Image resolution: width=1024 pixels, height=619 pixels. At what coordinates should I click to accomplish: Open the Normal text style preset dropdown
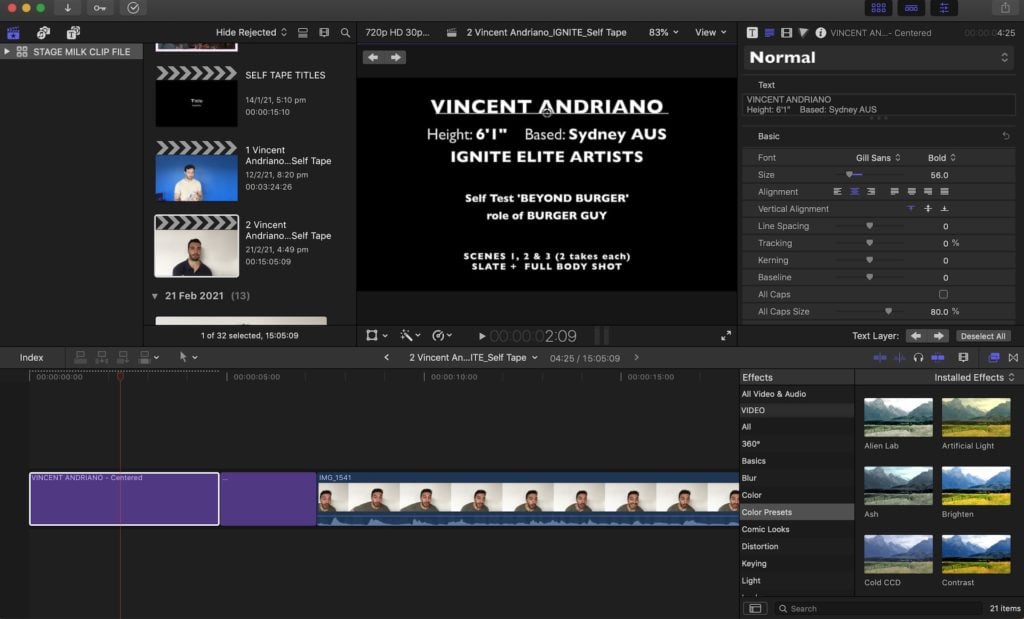click(x=879, y=57)
